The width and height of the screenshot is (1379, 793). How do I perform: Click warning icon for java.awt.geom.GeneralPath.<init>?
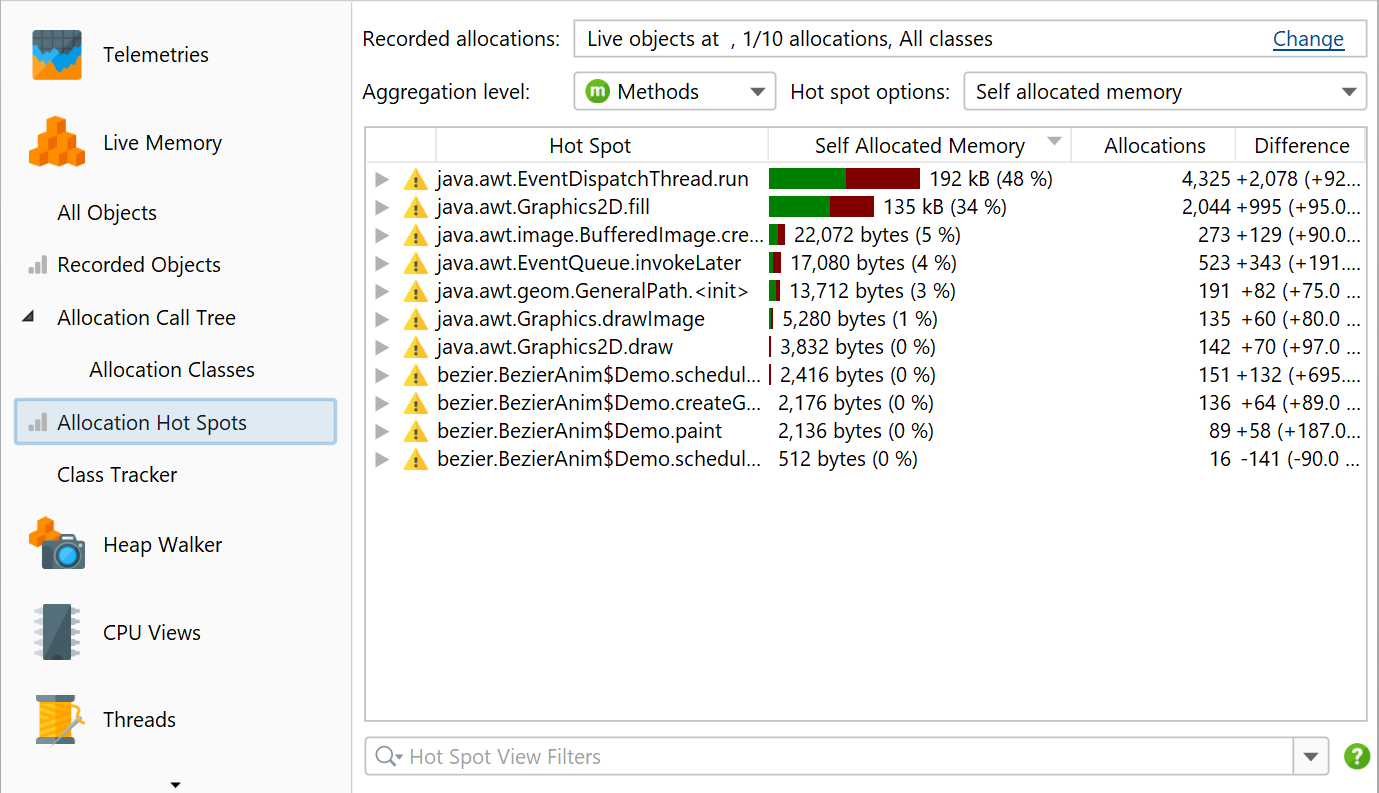[x=415, y=292]
